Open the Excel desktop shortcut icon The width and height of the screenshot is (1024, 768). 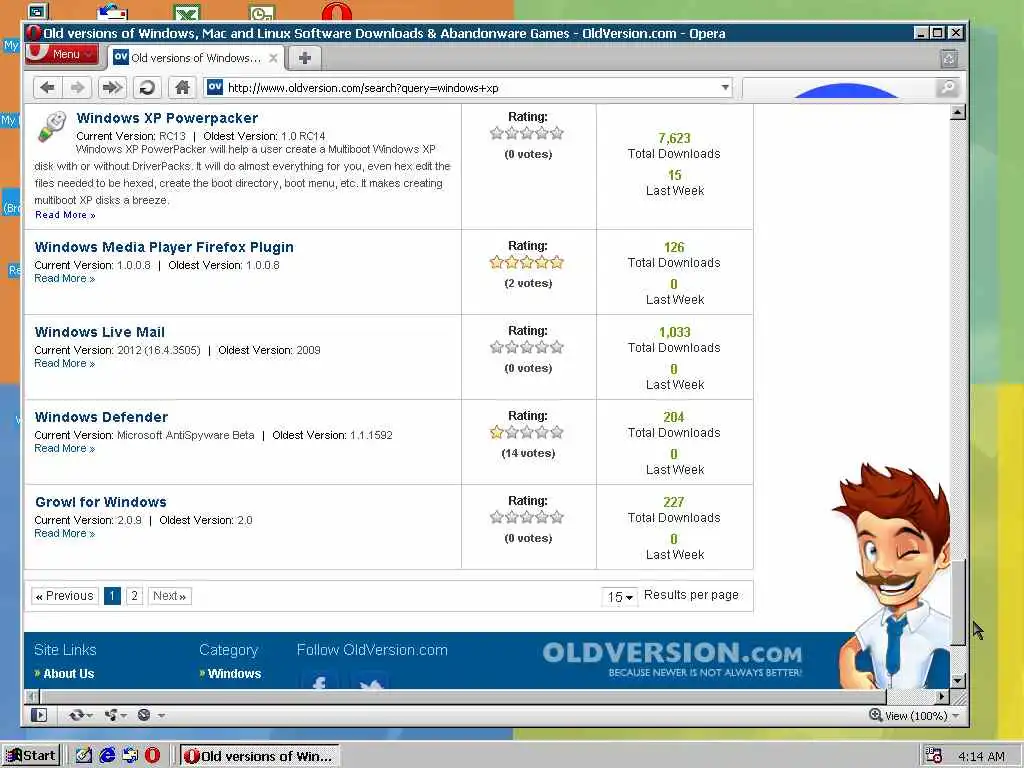(x=187, y=12)
